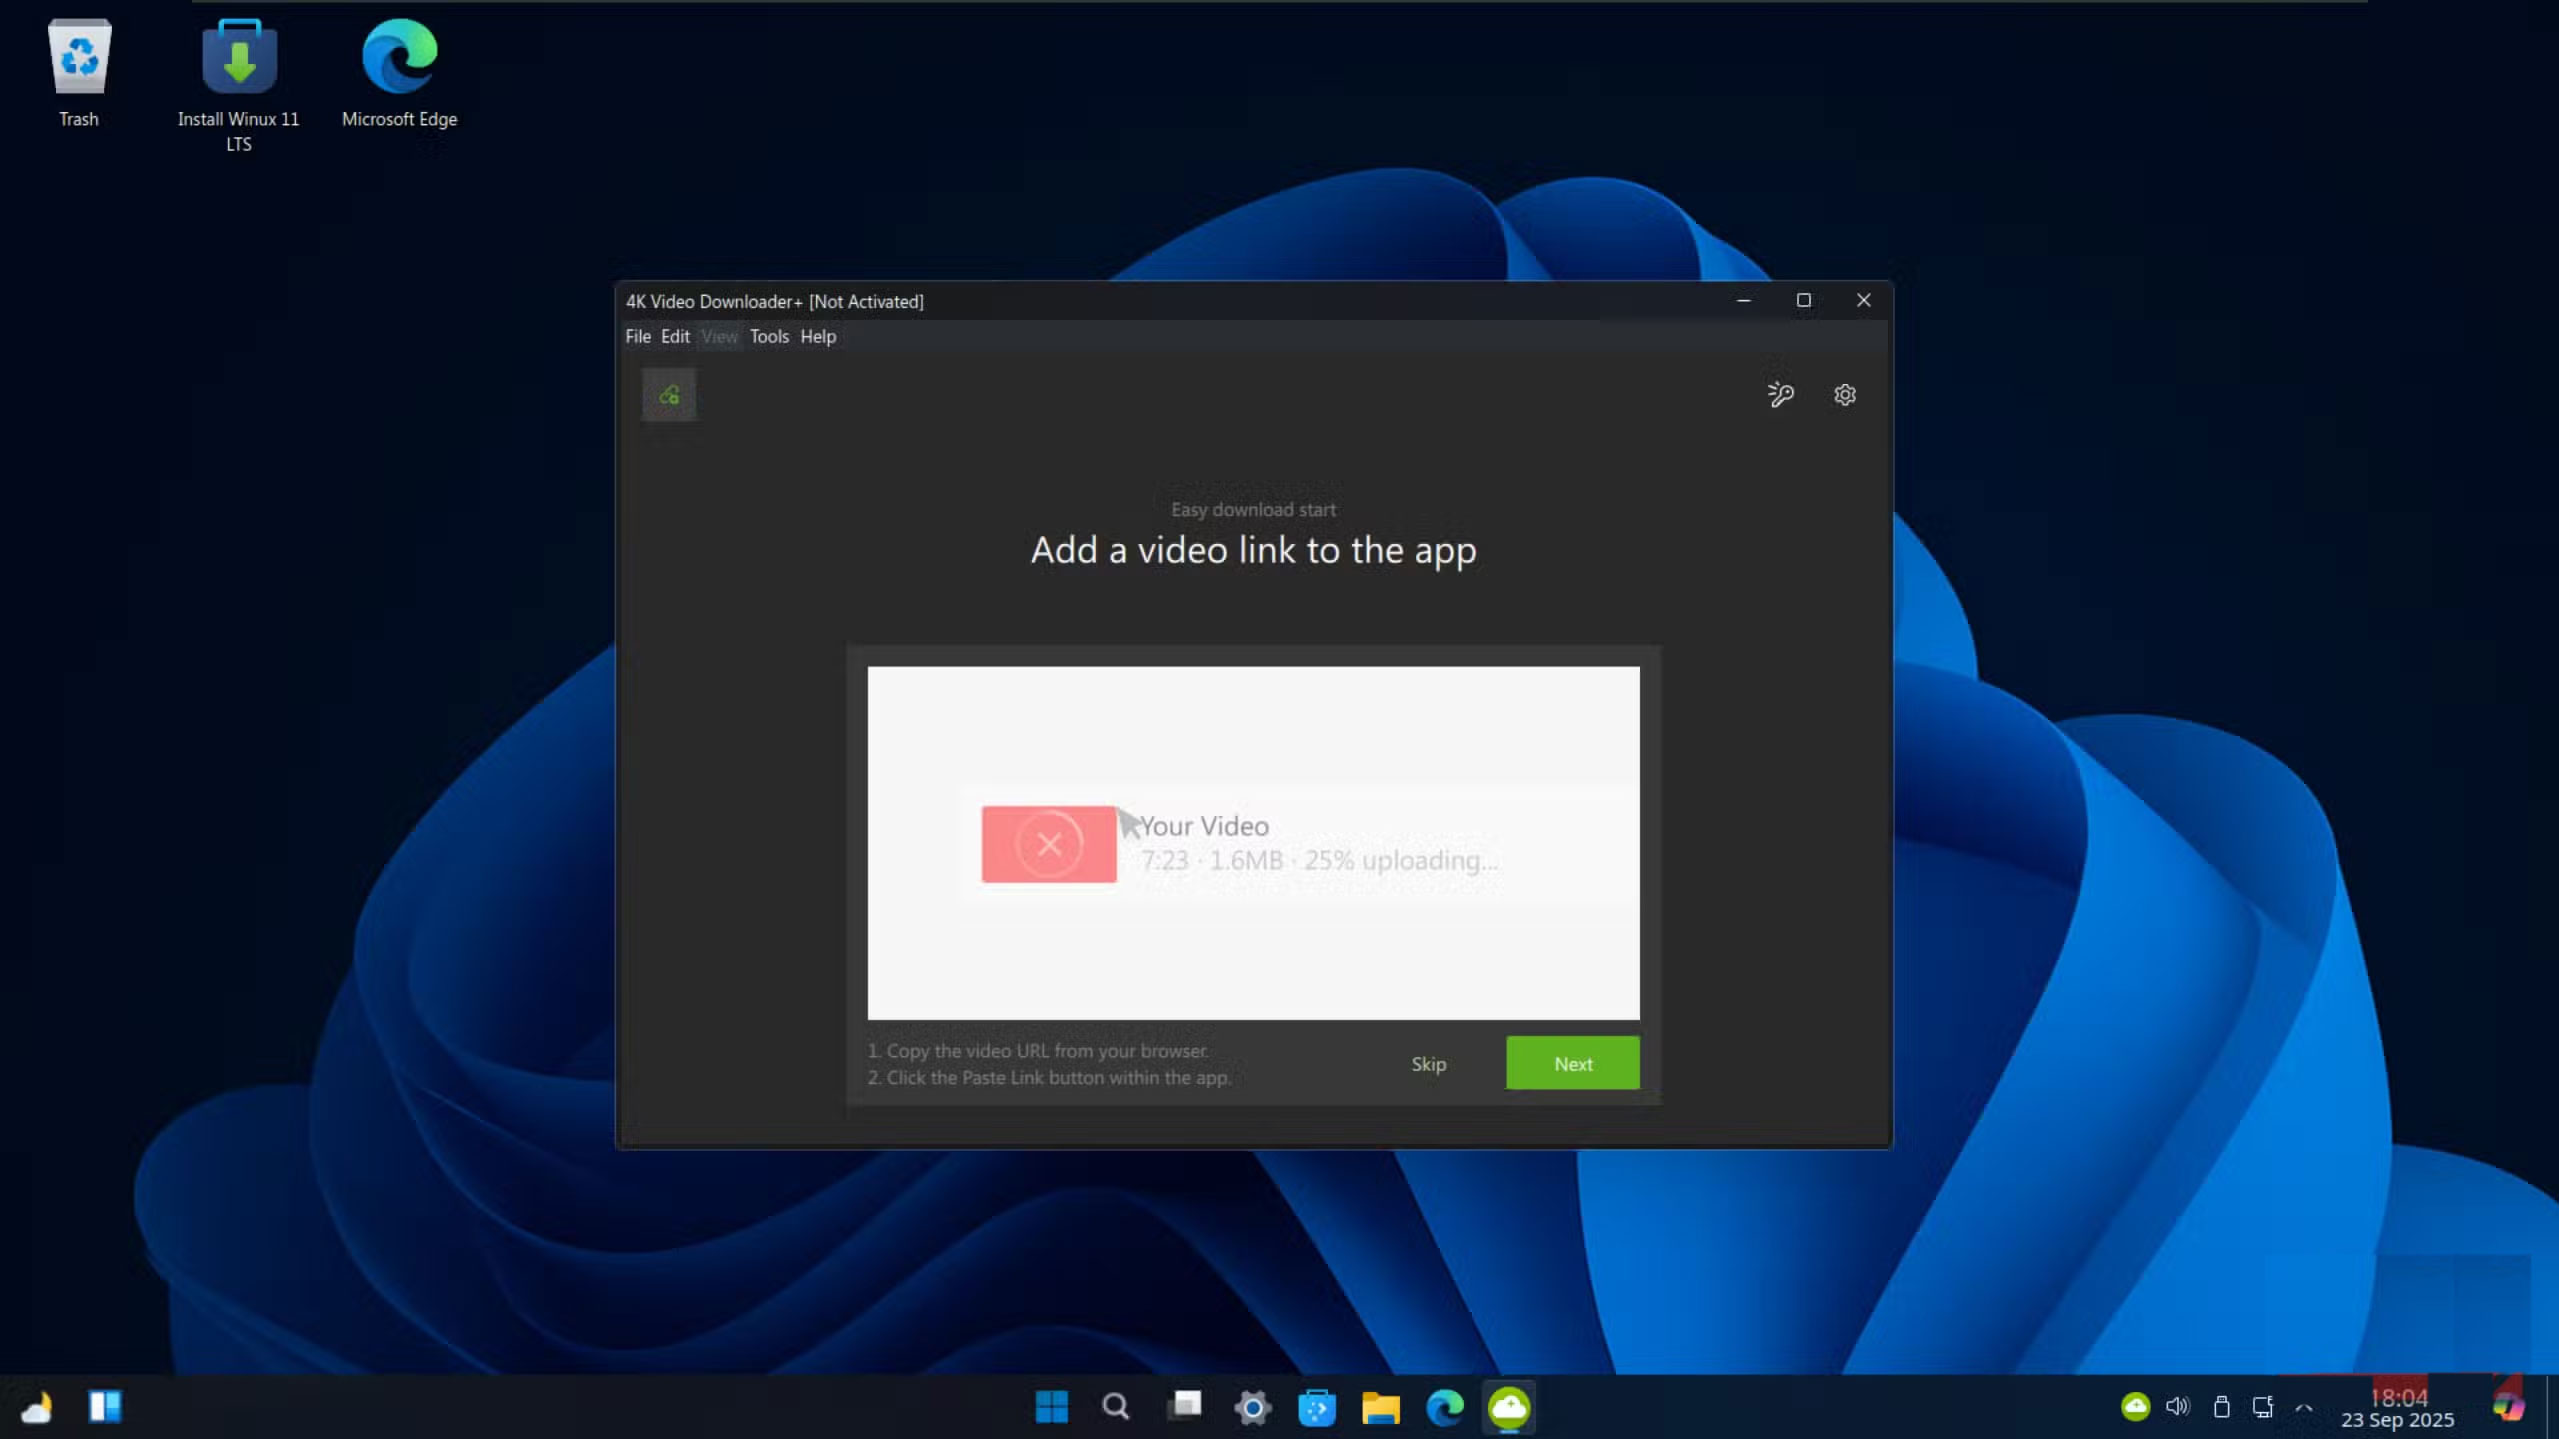The height and width of the screenshot is (1439, 2559).
Task: Open the Help menu
Action: click(817, 336)
